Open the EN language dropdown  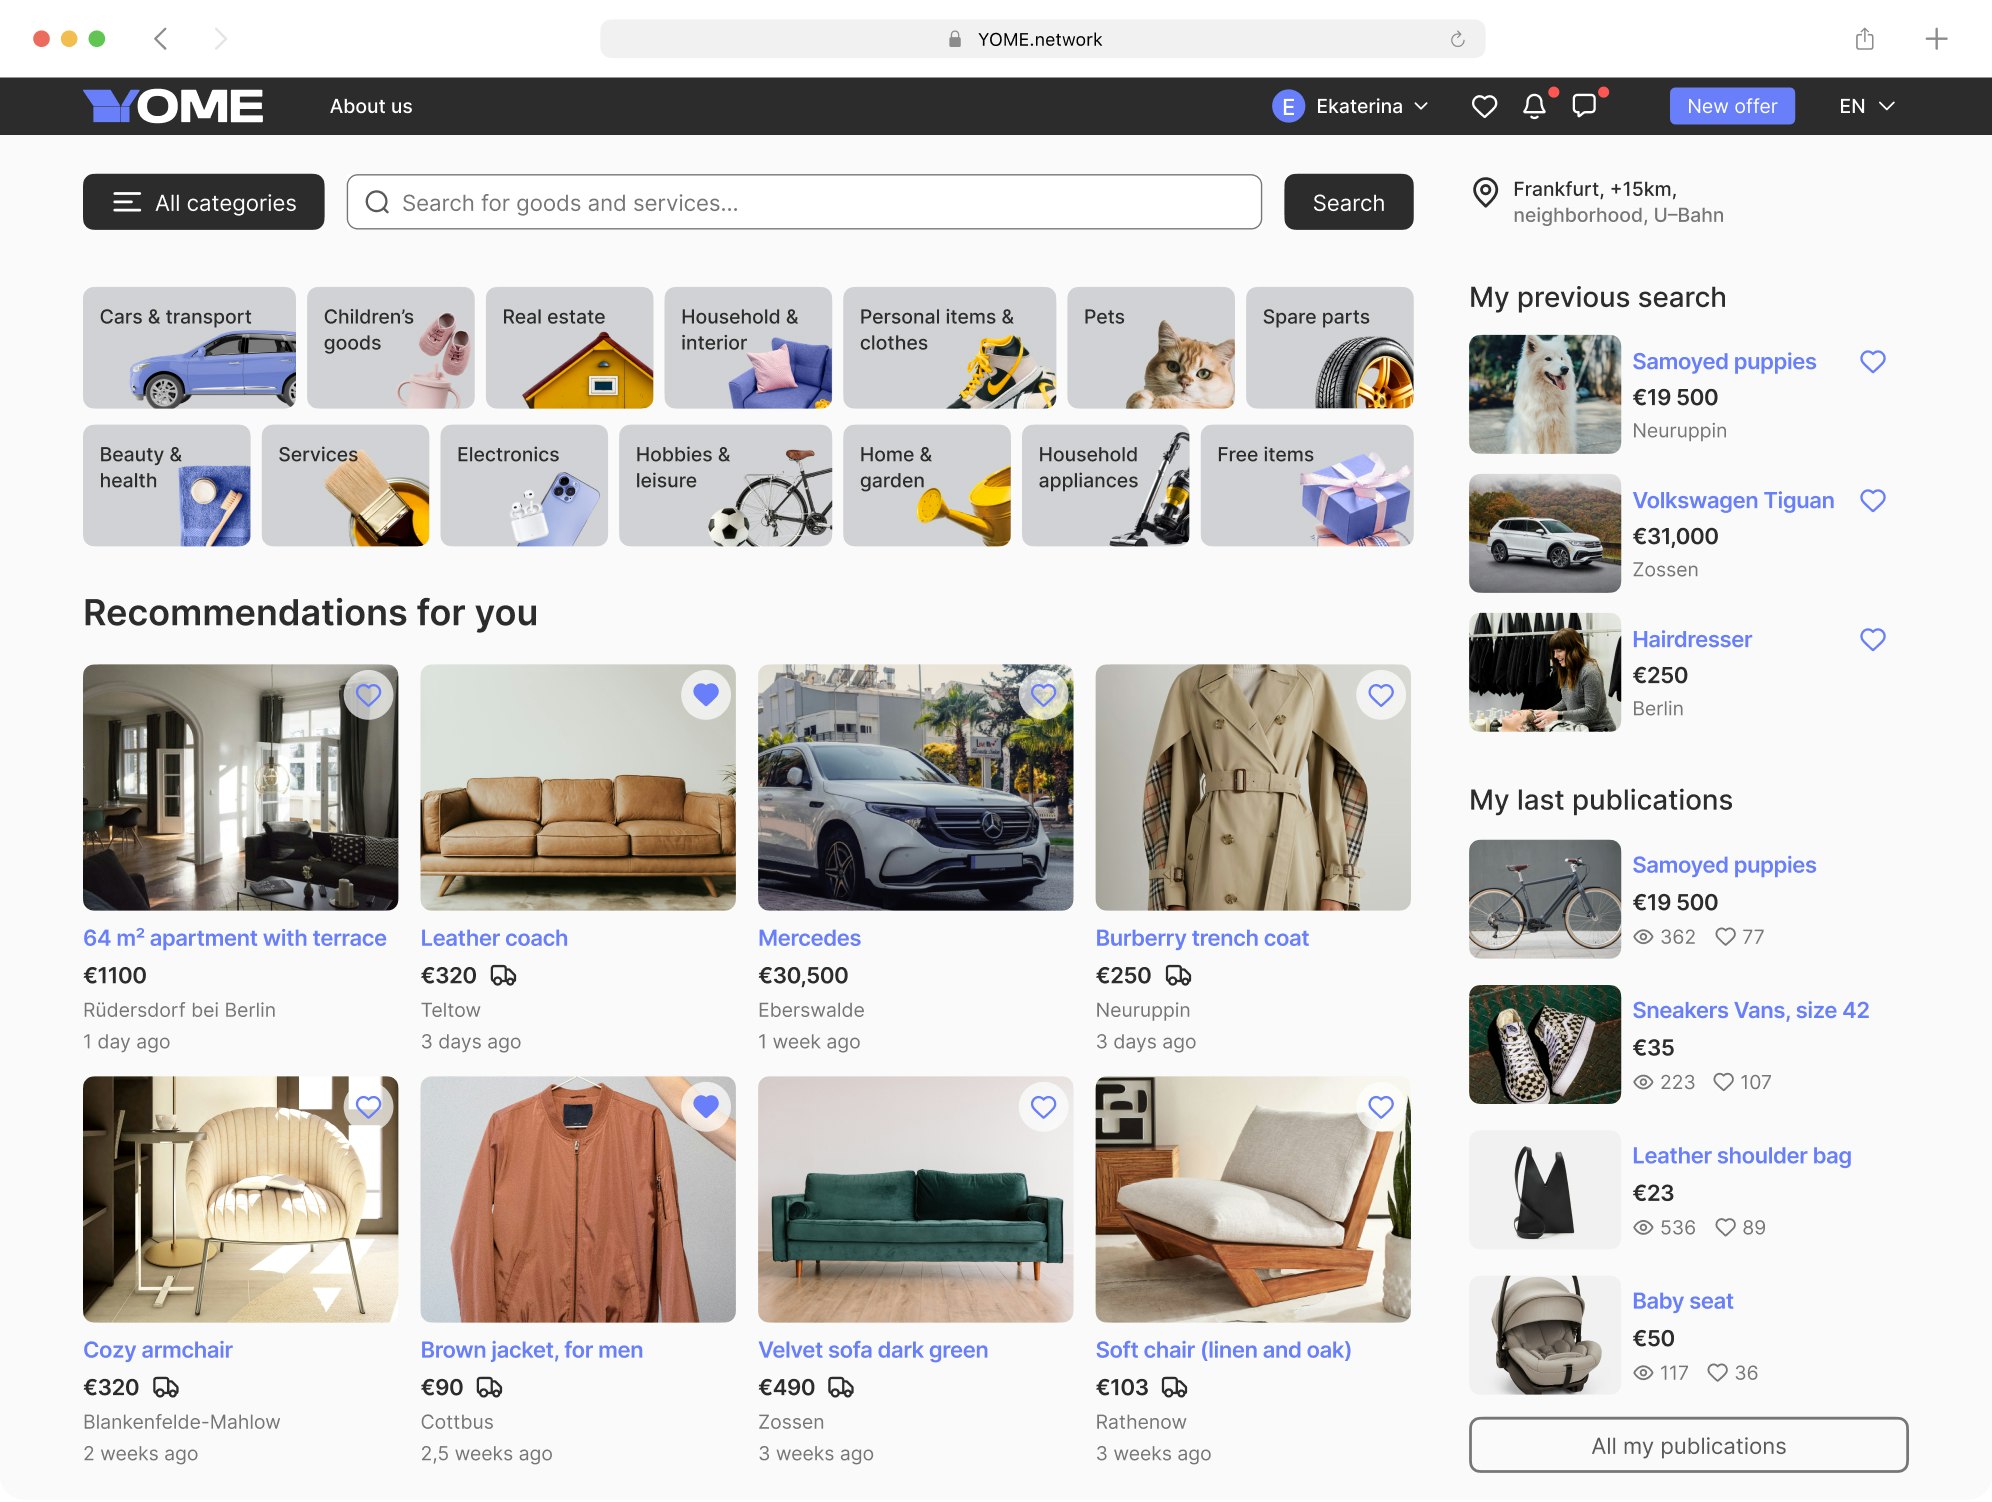tap(1866, 106)
